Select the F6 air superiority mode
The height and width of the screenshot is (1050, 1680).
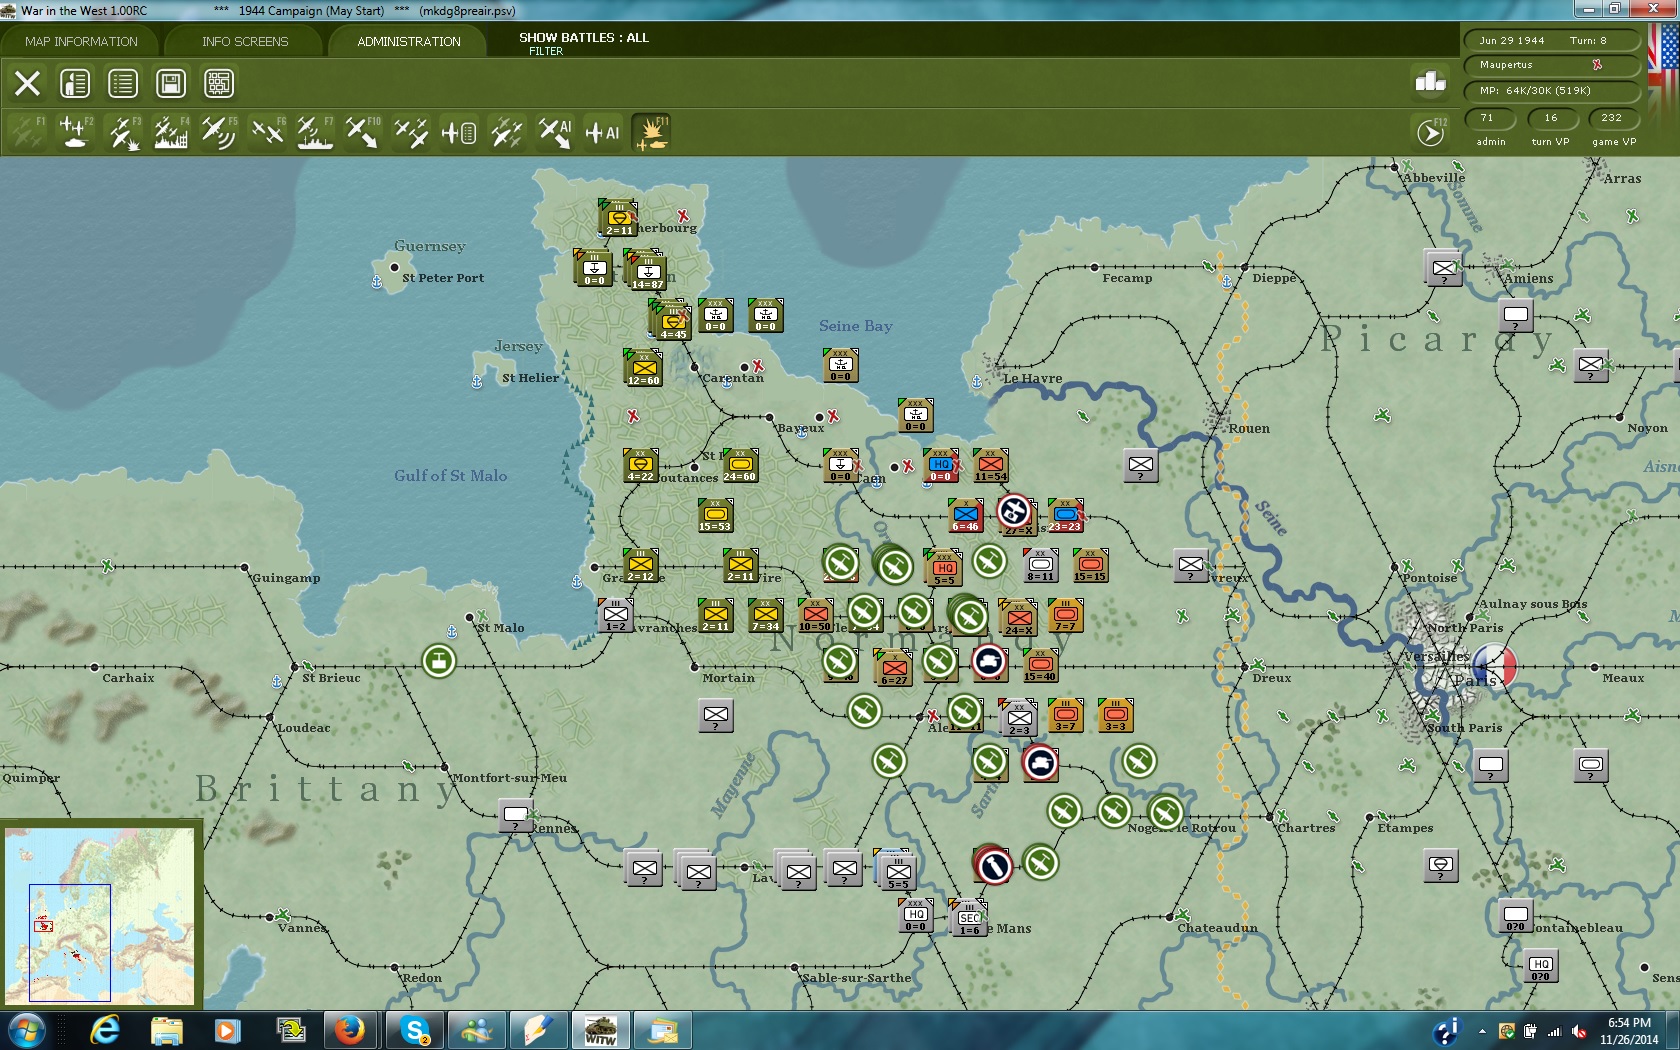coord(267,132)
